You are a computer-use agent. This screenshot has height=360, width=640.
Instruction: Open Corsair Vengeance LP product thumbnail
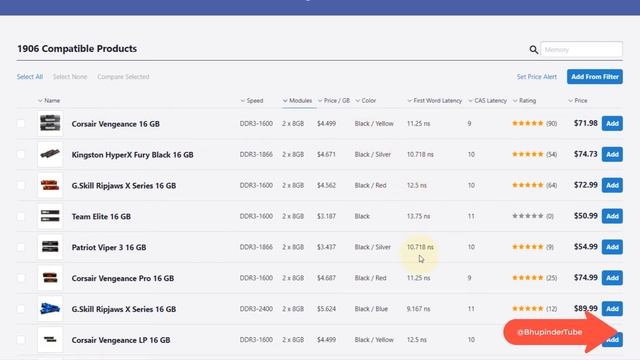point(50,340)
